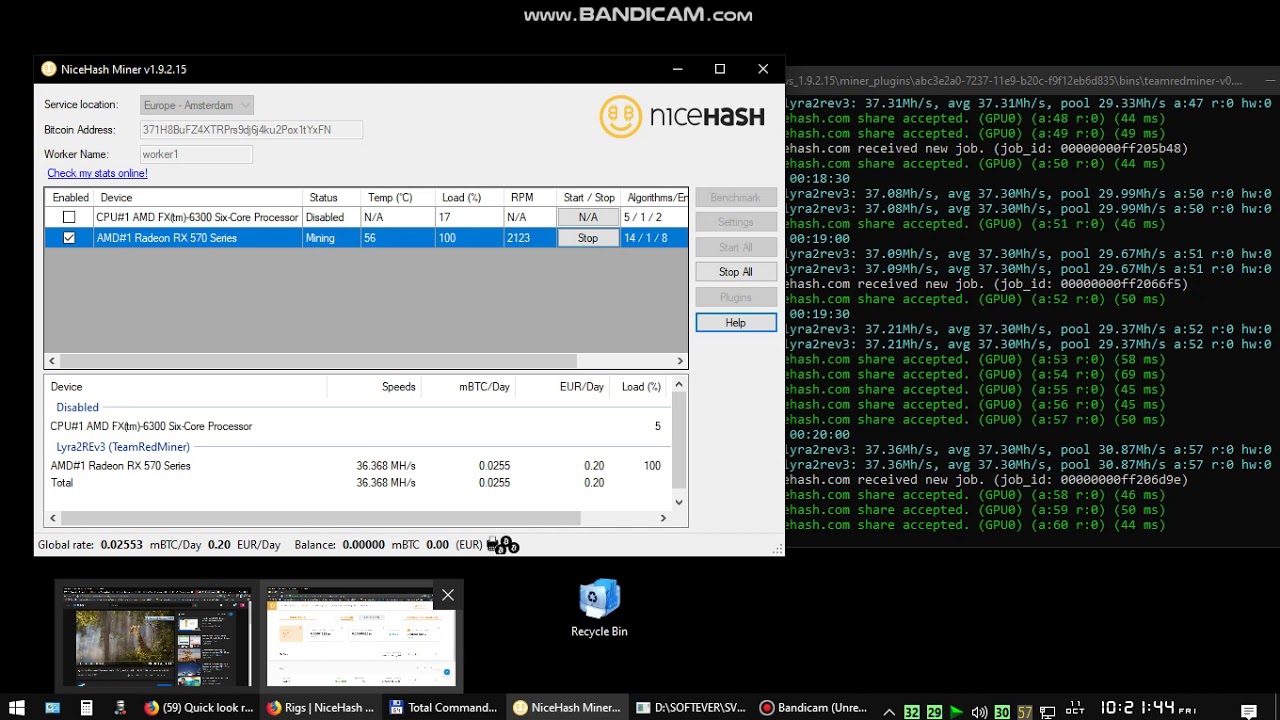Click the NiceHash Miner title bar icon
1280x720 pixels.
click(49, 69)
